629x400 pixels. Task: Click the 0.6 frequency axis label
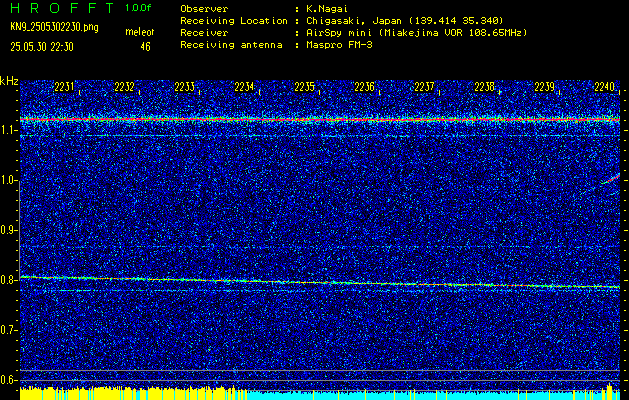click(8, 380)
